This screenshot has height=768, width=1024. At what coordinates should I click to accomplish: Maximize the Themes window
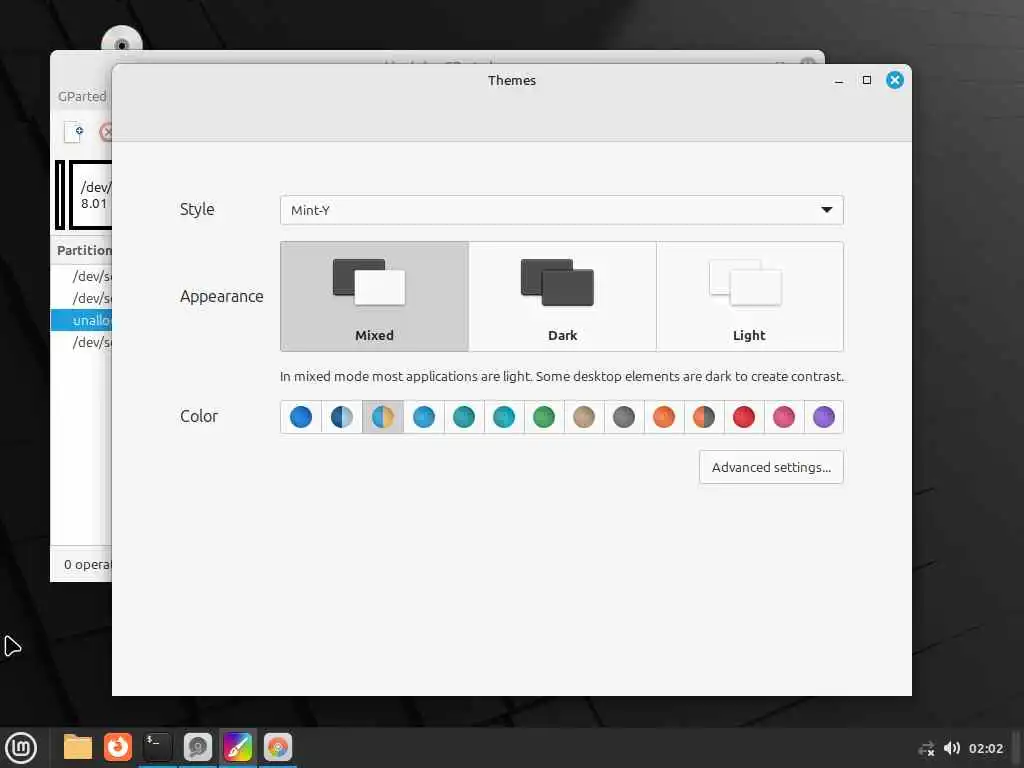(x=867, y=80)
